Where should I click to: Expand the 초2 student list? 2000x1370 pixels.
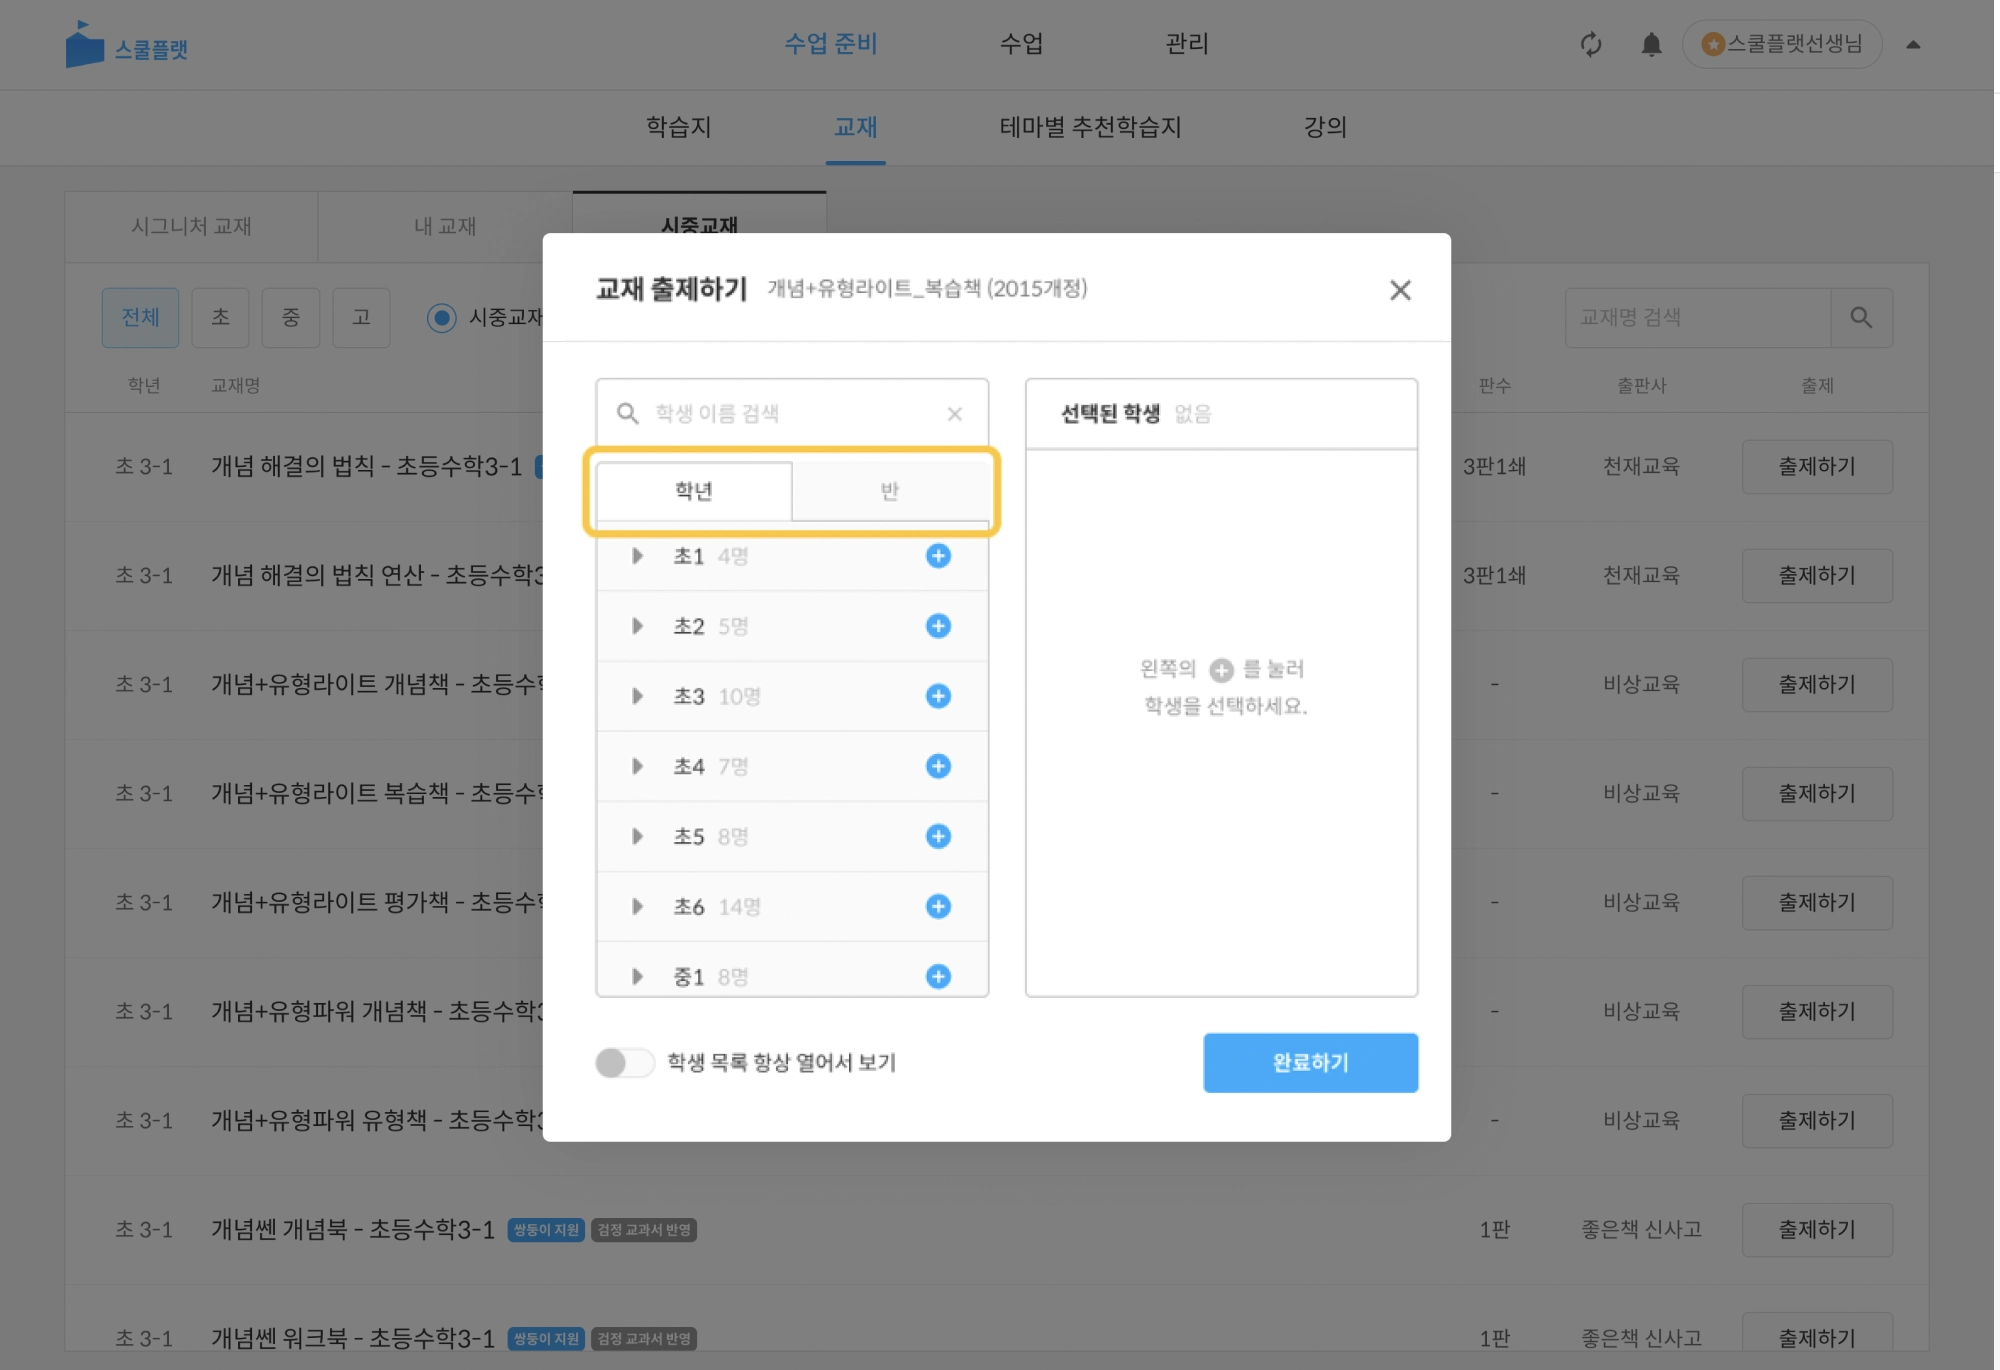[637, 626]
